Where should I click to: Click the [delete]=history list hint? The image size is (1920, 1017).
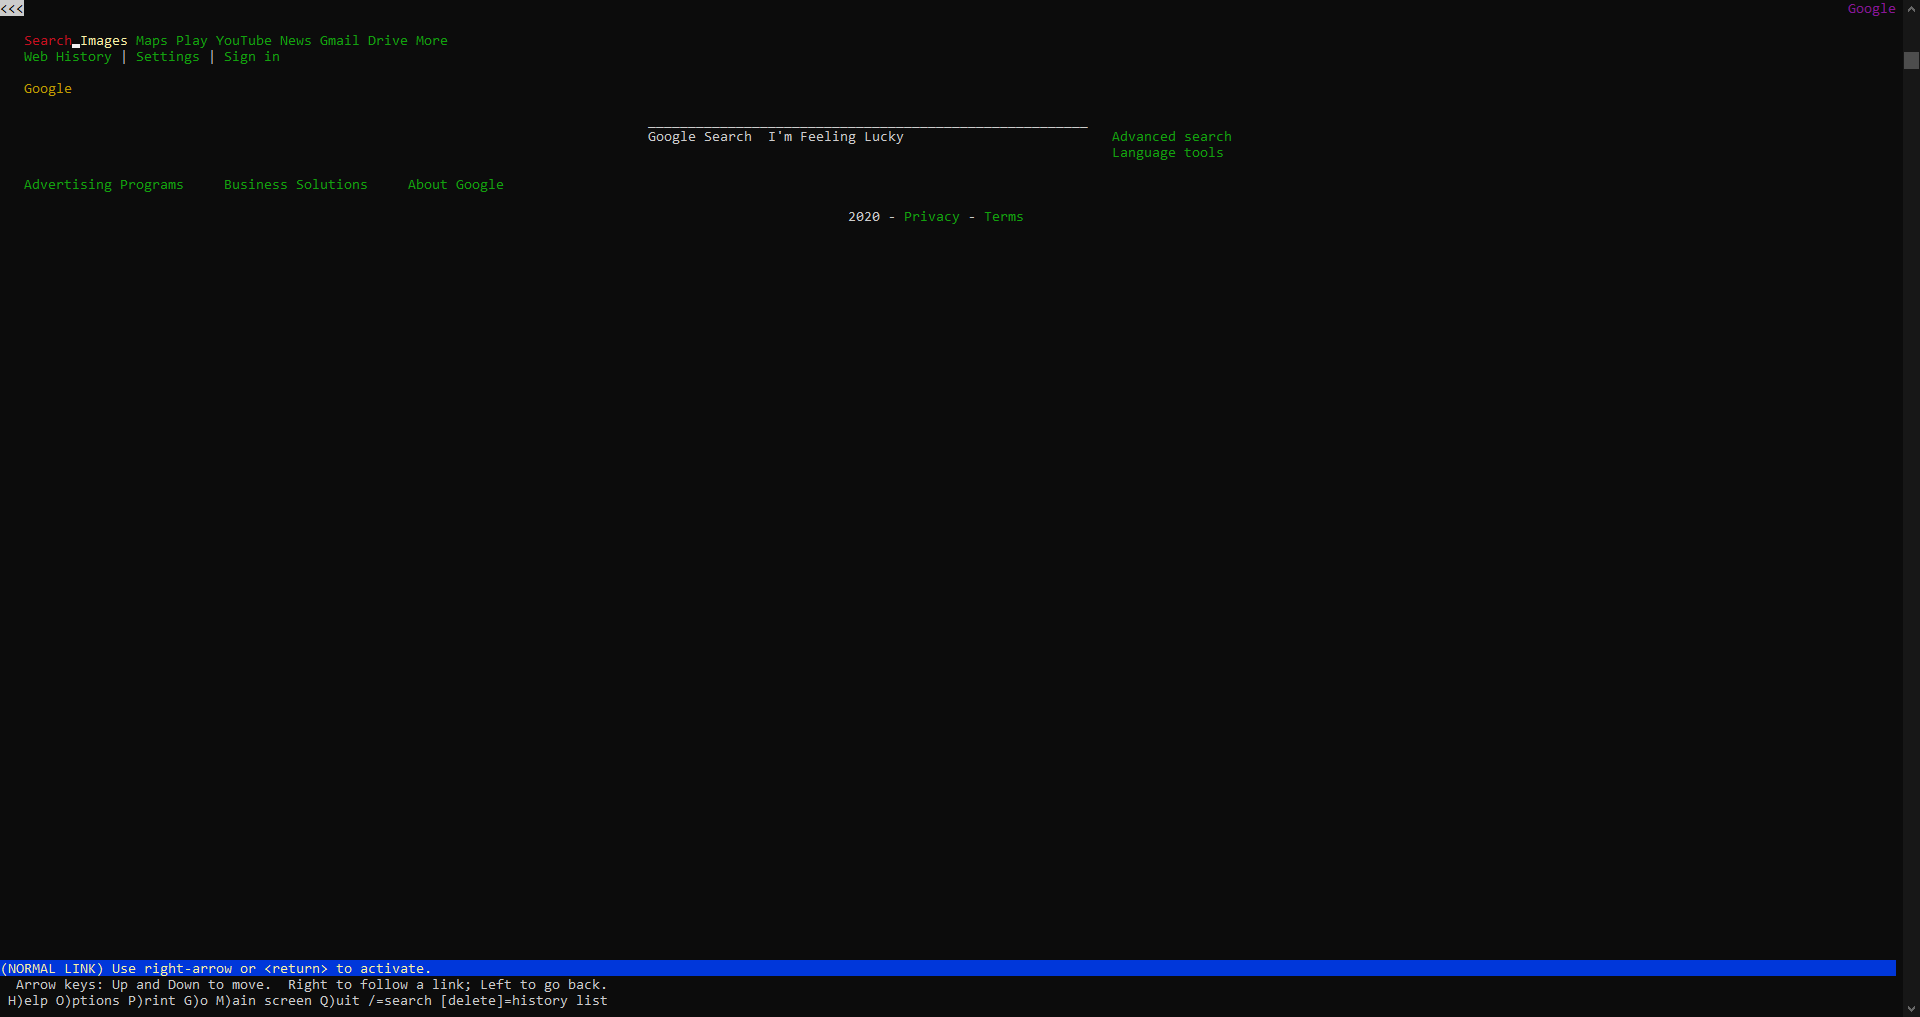click(x=524, y=1001)
